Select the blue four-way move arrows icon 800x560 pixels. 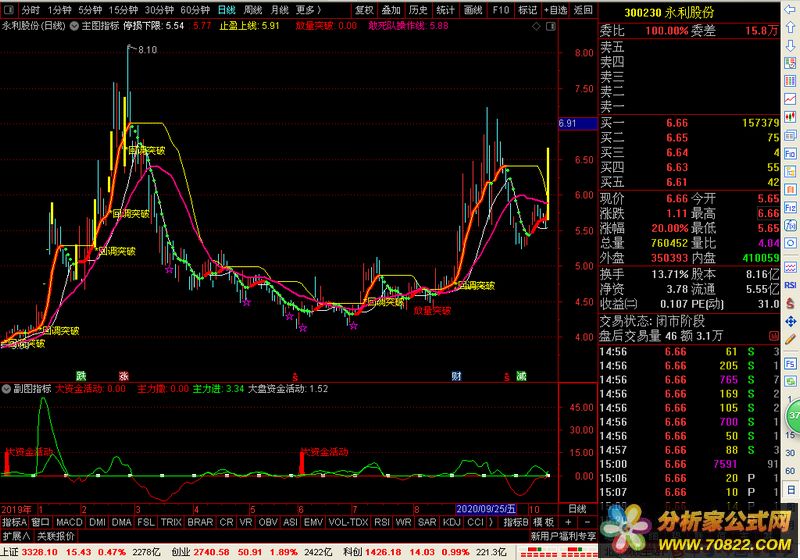(x=790, y=321)
